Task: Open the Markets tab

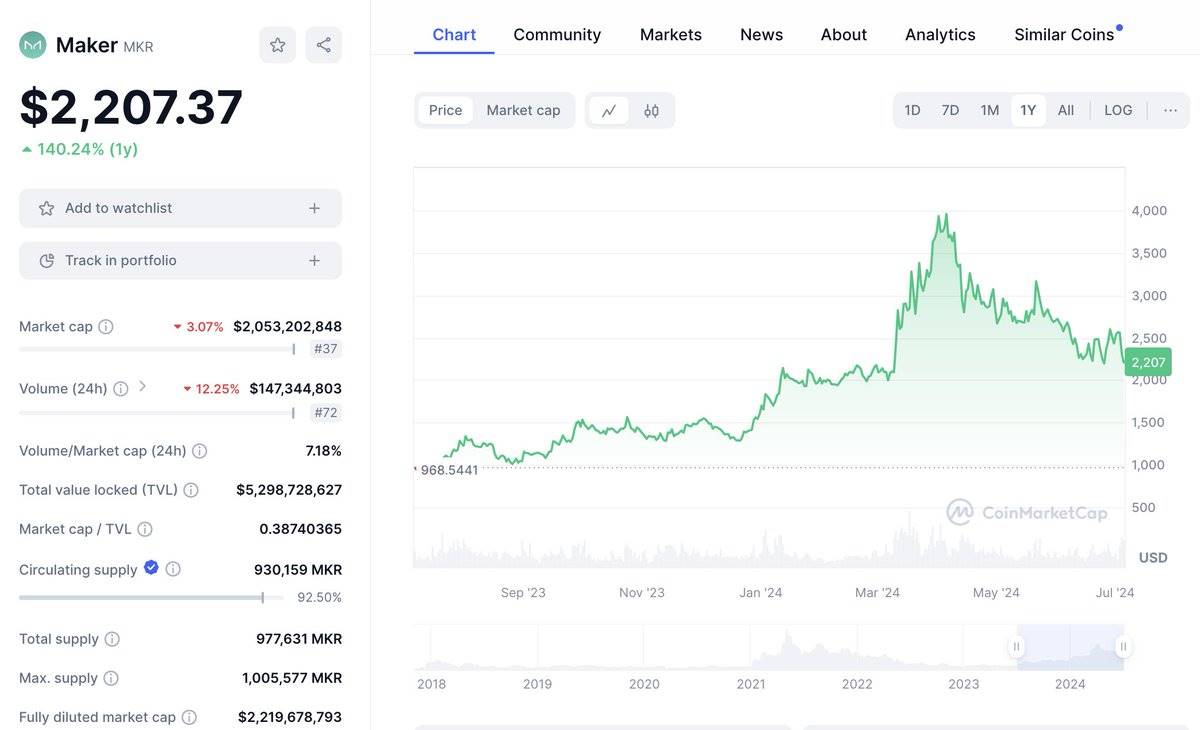Action: pyautogui.click(x=671, y=34)
